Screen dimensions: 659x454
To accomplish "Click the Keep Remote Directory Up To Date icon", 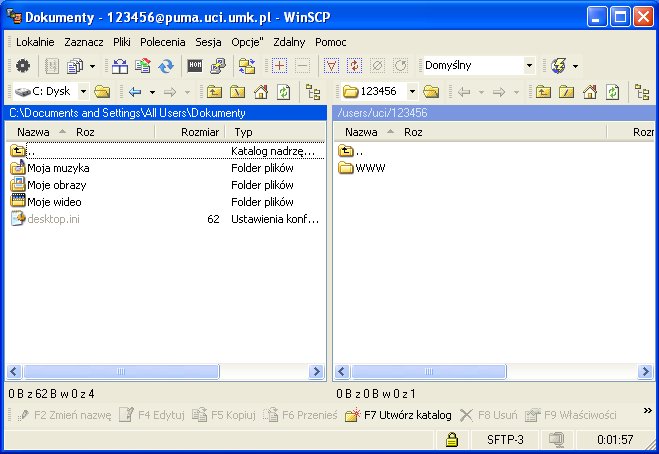I will coord(143,66).
